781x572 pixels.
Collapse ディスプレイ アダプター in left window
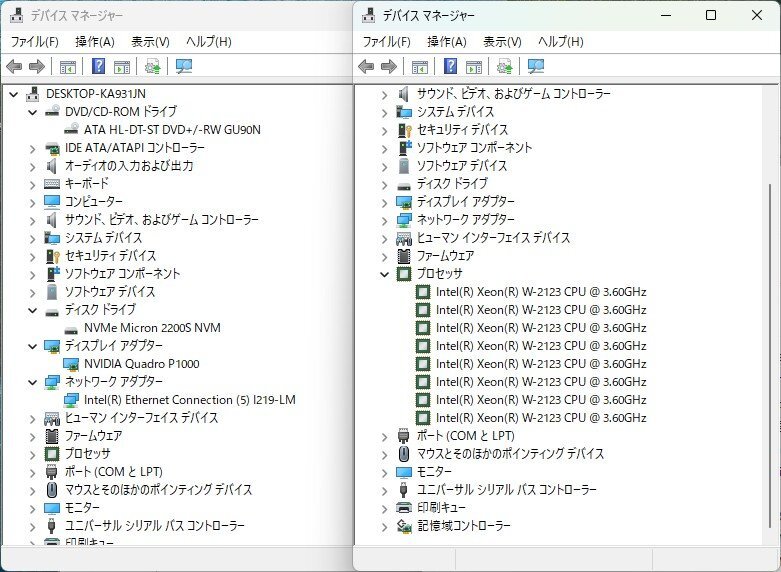point(33,346)
